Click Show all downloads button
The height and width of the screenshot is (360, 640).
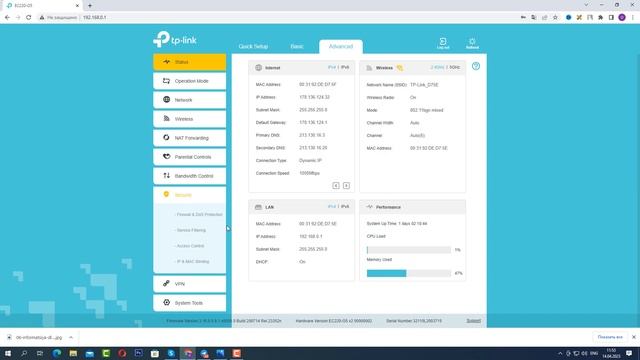(x=610, y=337)
